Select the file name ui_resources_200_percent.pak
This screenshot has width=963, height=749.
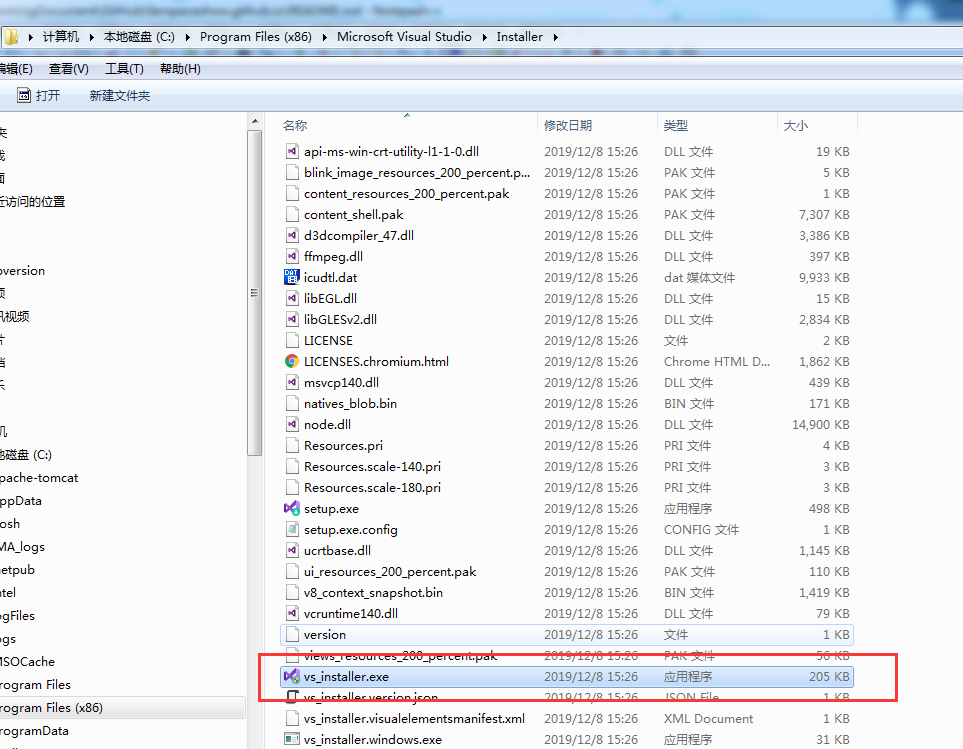click(390, 572)
